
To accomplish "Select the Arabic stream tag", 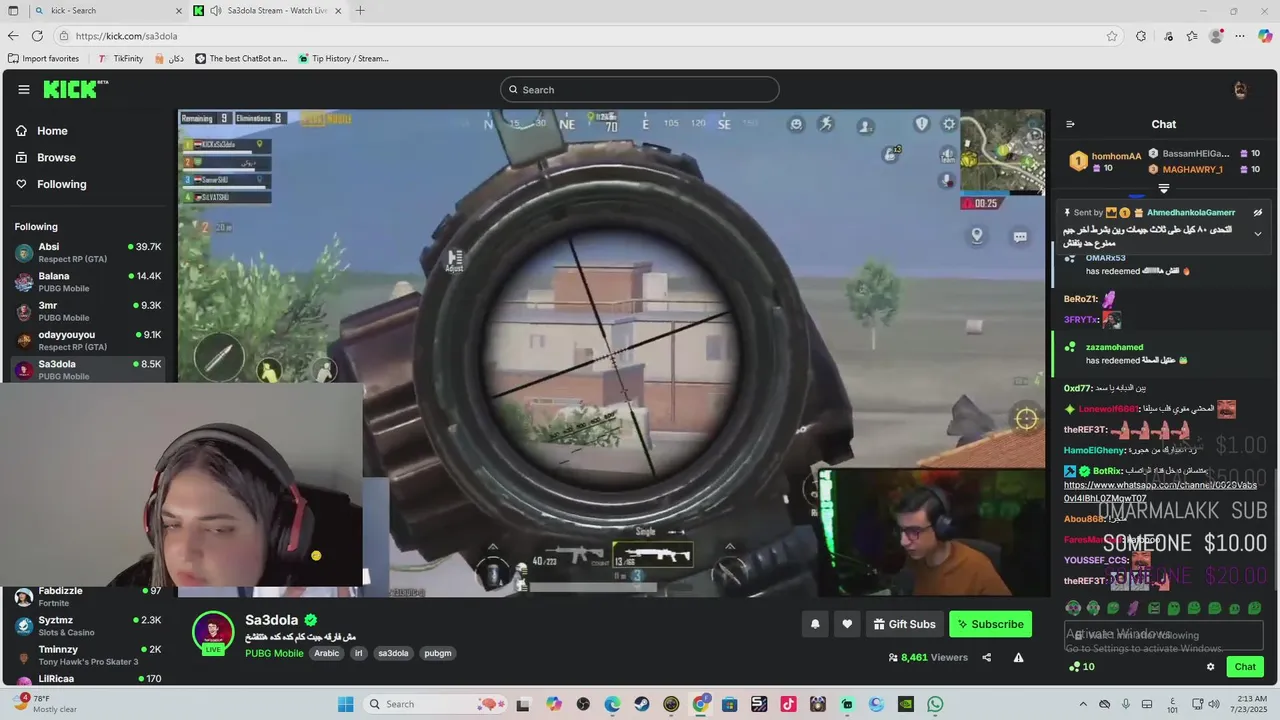I will [x=327, y=653].
